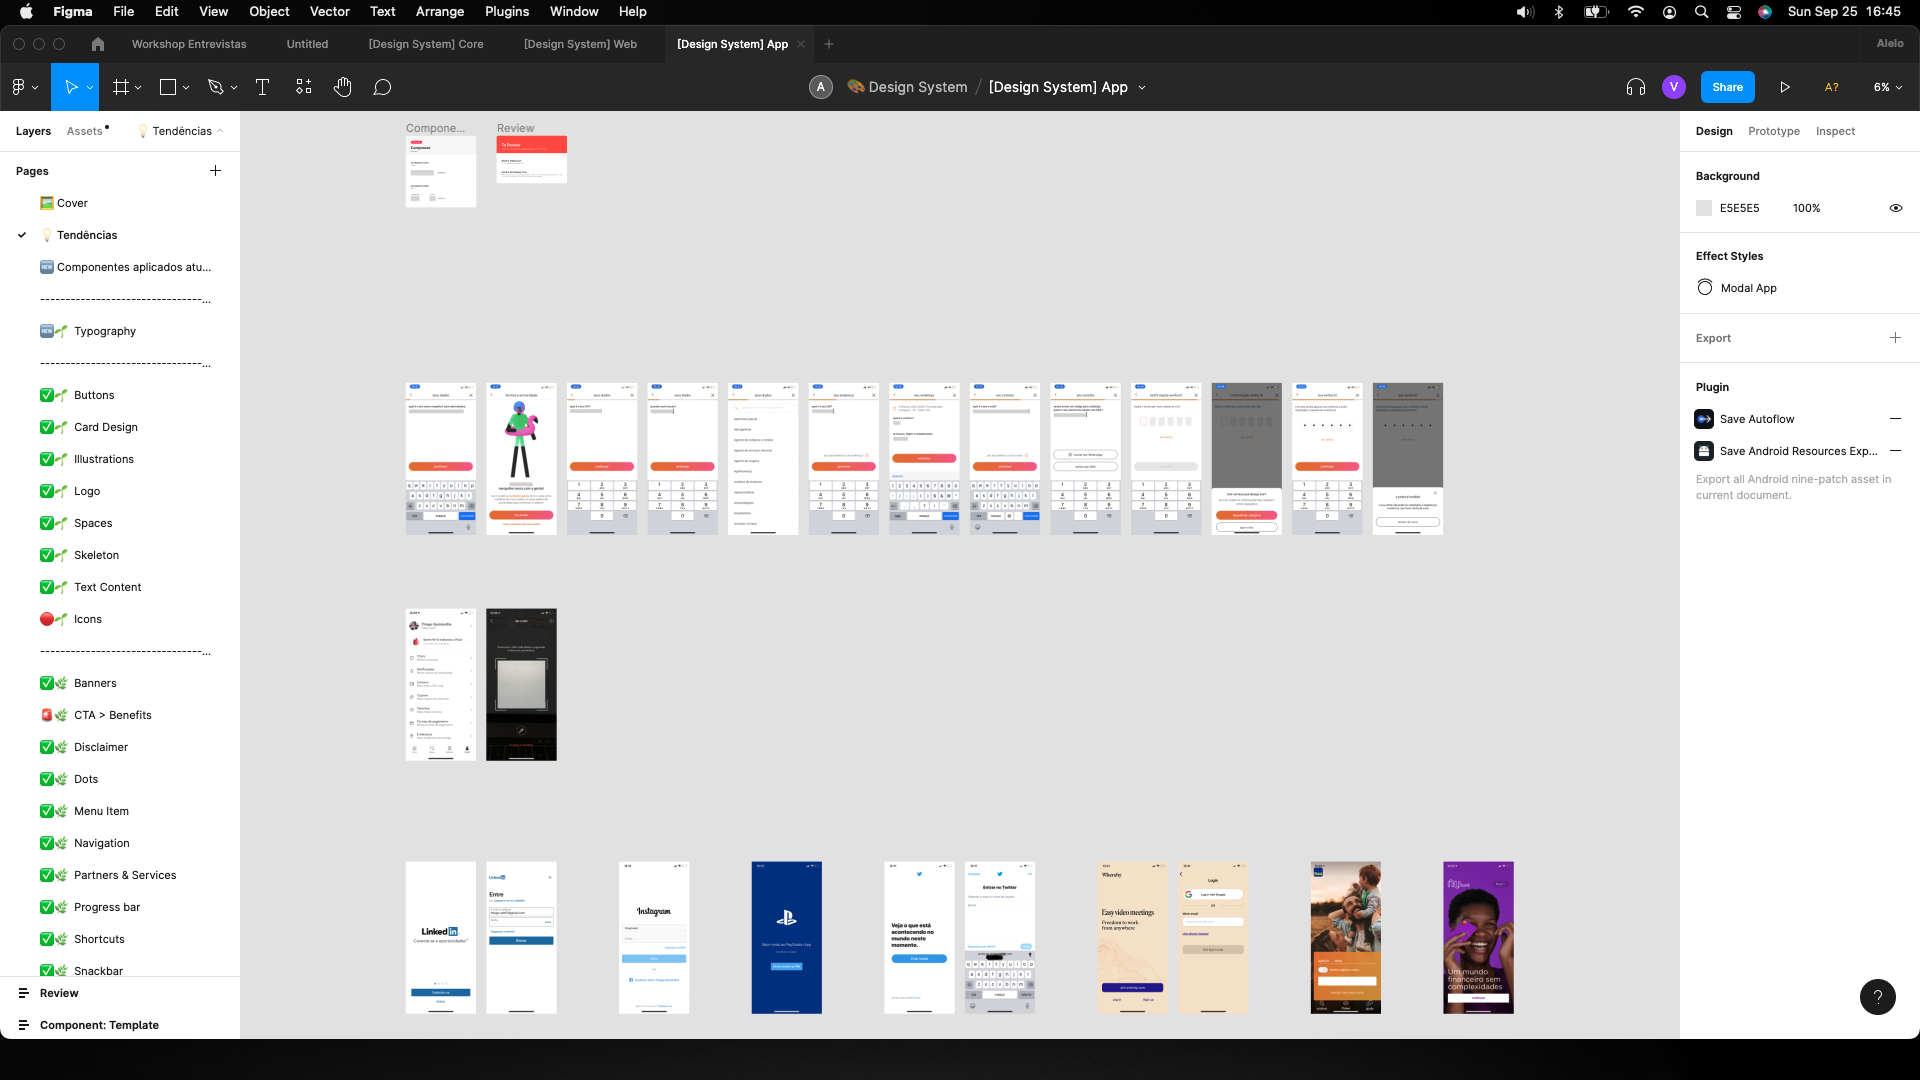
Task: Remove the Save Autoflow plugin entry
Action: tap(1895, 419)
